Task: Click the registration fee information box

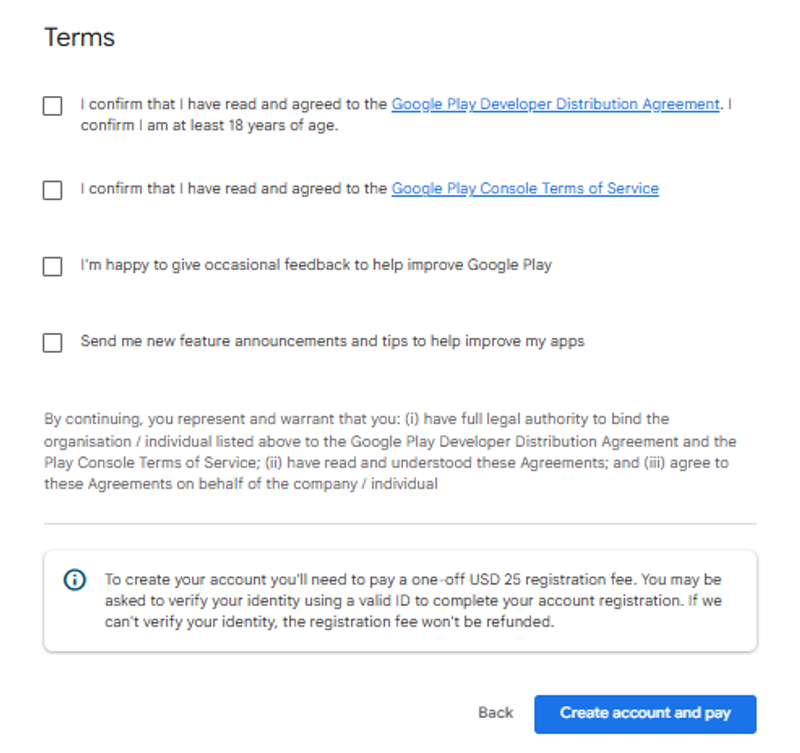Action: 400,600
